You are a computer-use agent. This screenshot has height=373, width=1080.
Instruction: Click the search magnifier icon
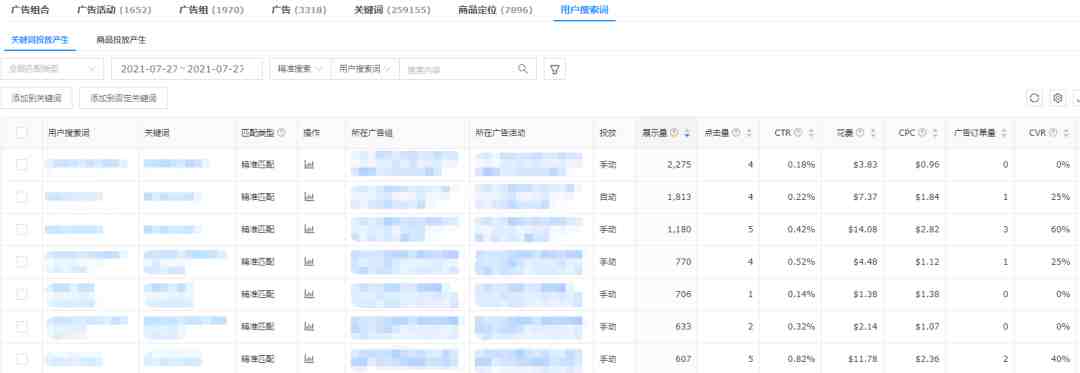coord(523,69)
